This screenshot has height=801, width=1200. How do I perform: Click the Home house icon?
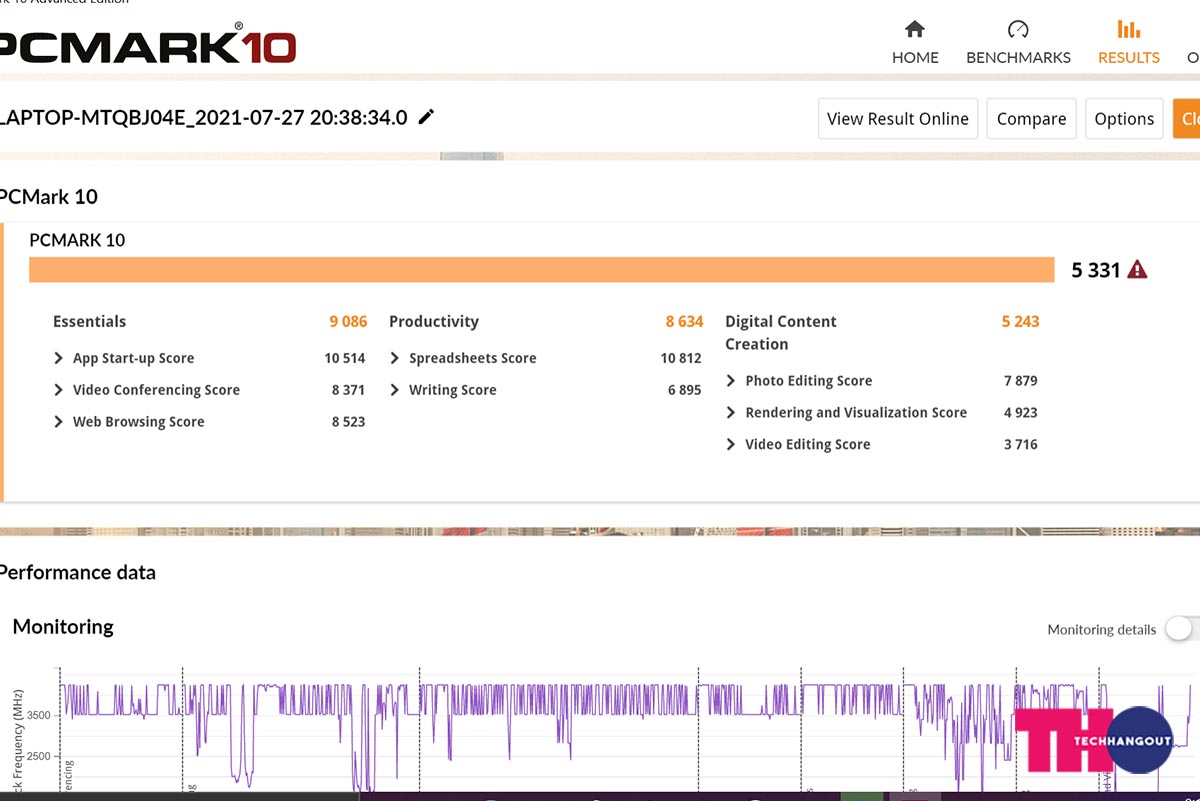pyautogui.click(x=914, y=29)
